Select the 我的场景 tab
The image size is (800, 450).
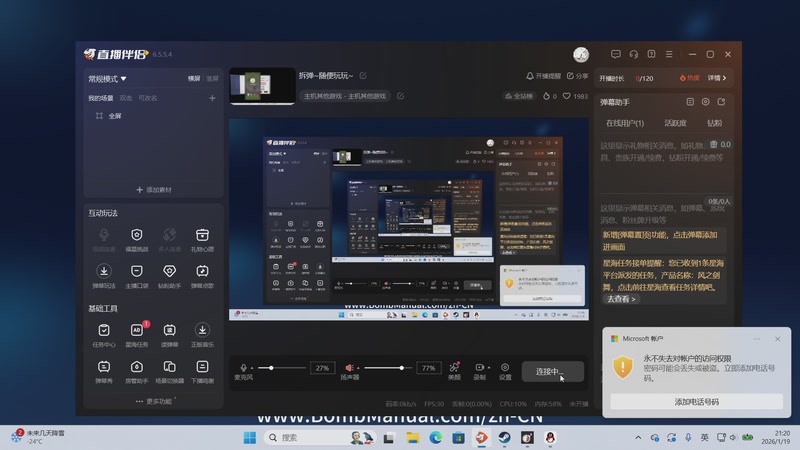click(101, 98)
